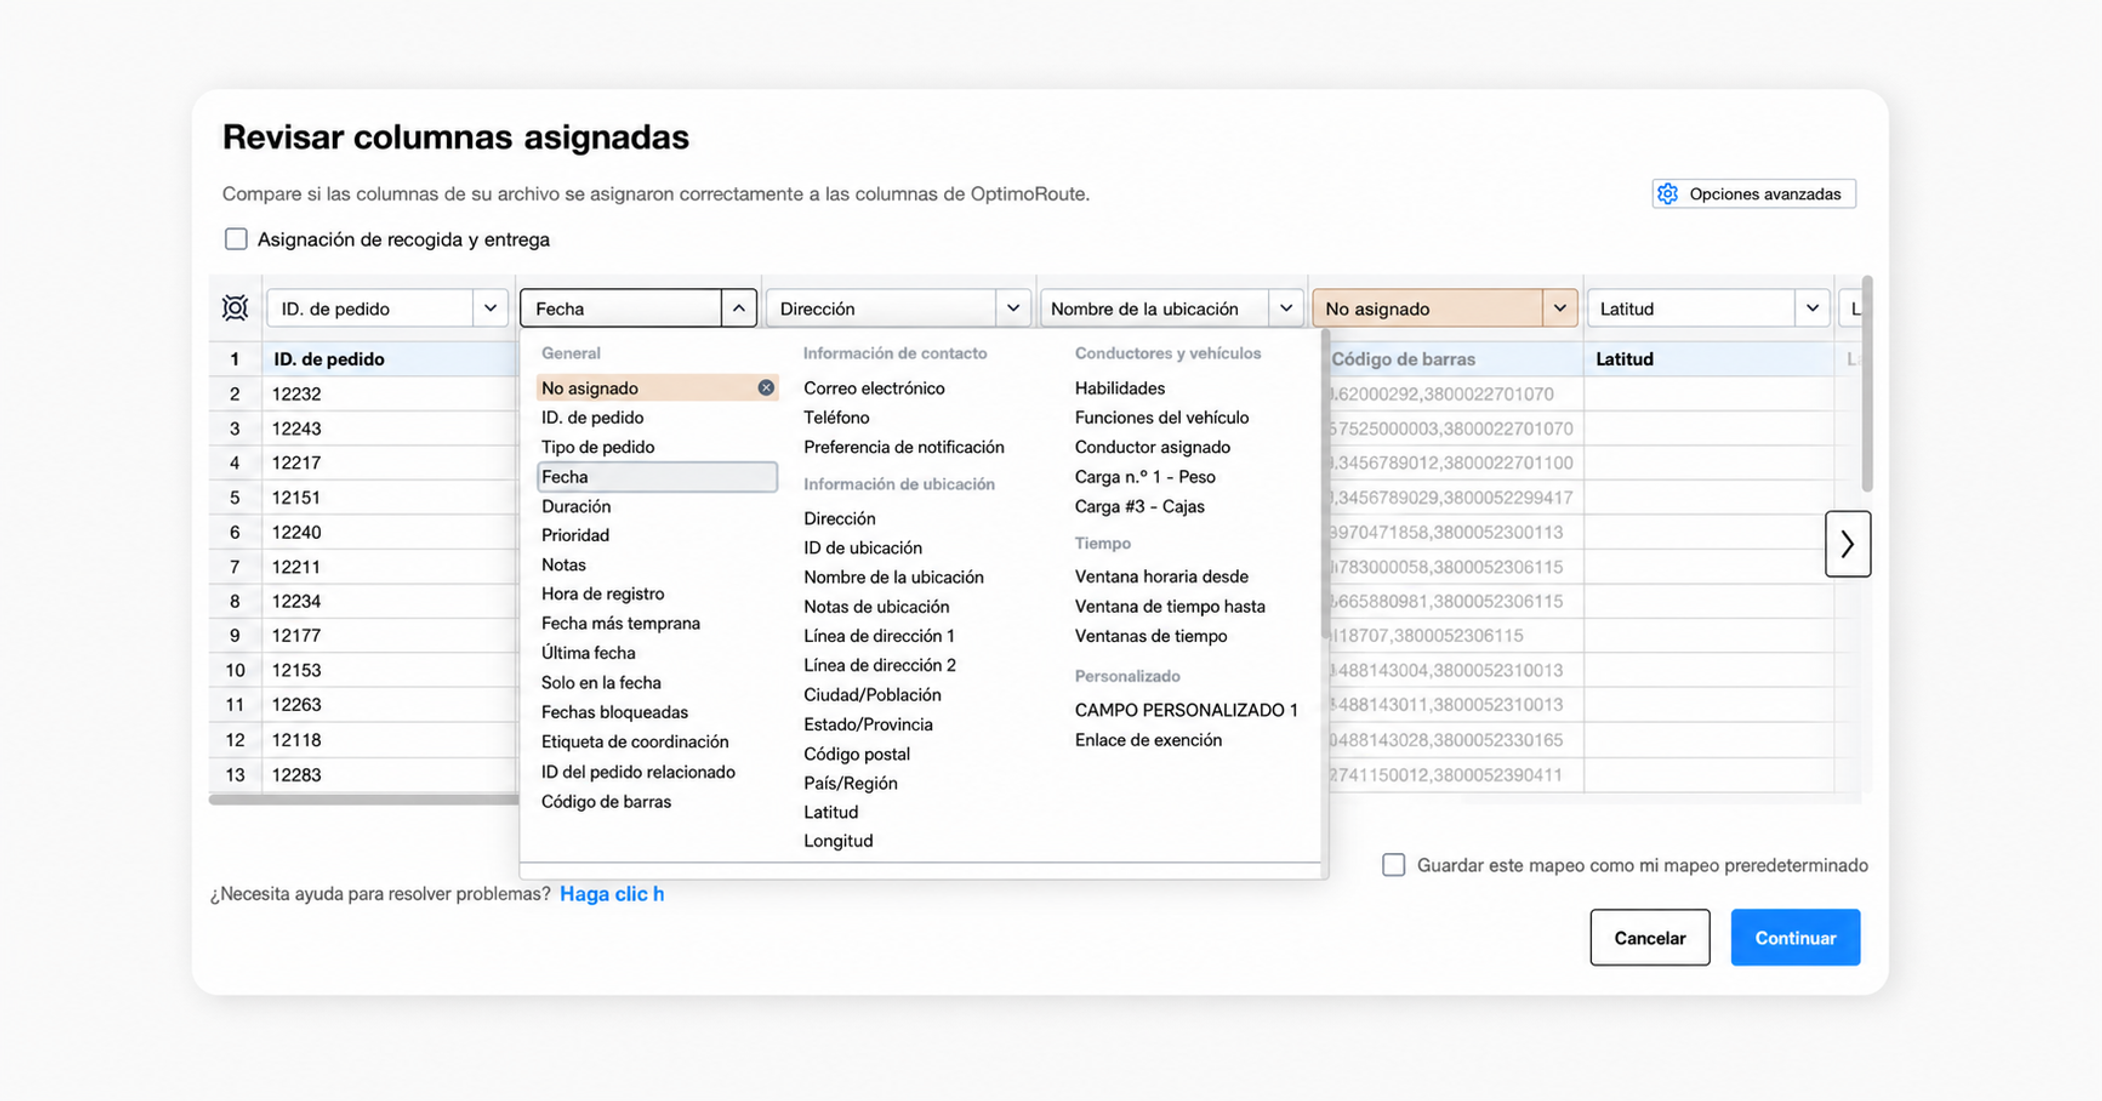Choose Ventana horaria desde option
Image resolution: width=2102 pixels, height=1101 pixels.
tap(1161, 576)
